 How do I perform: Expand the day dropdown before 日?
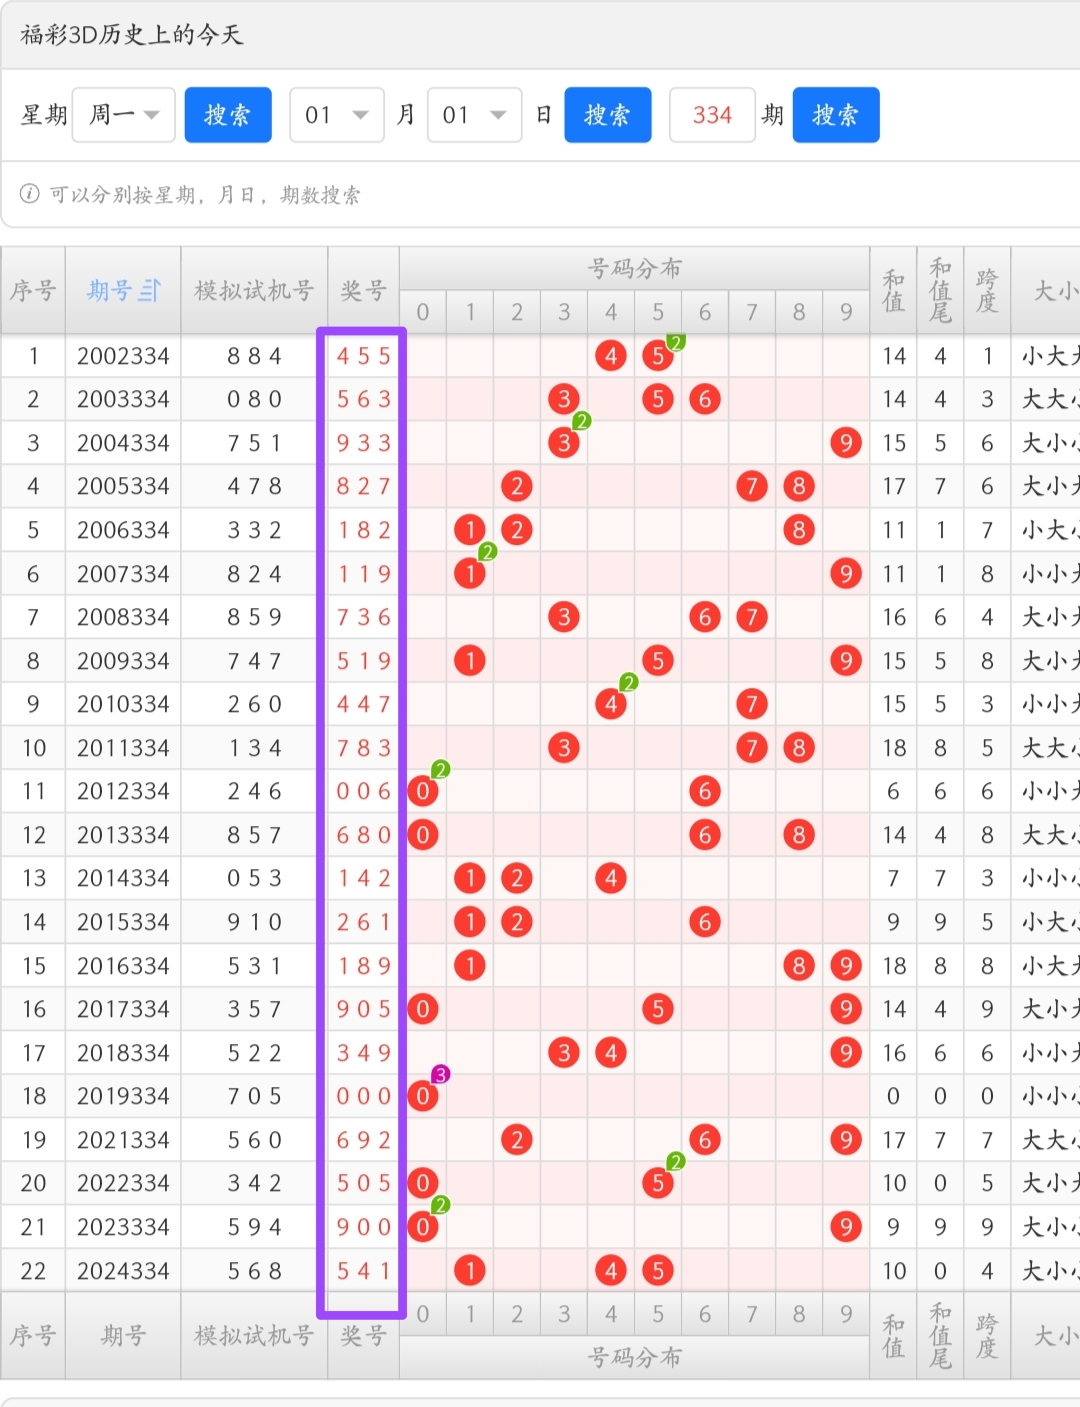(x=474, y=115)
